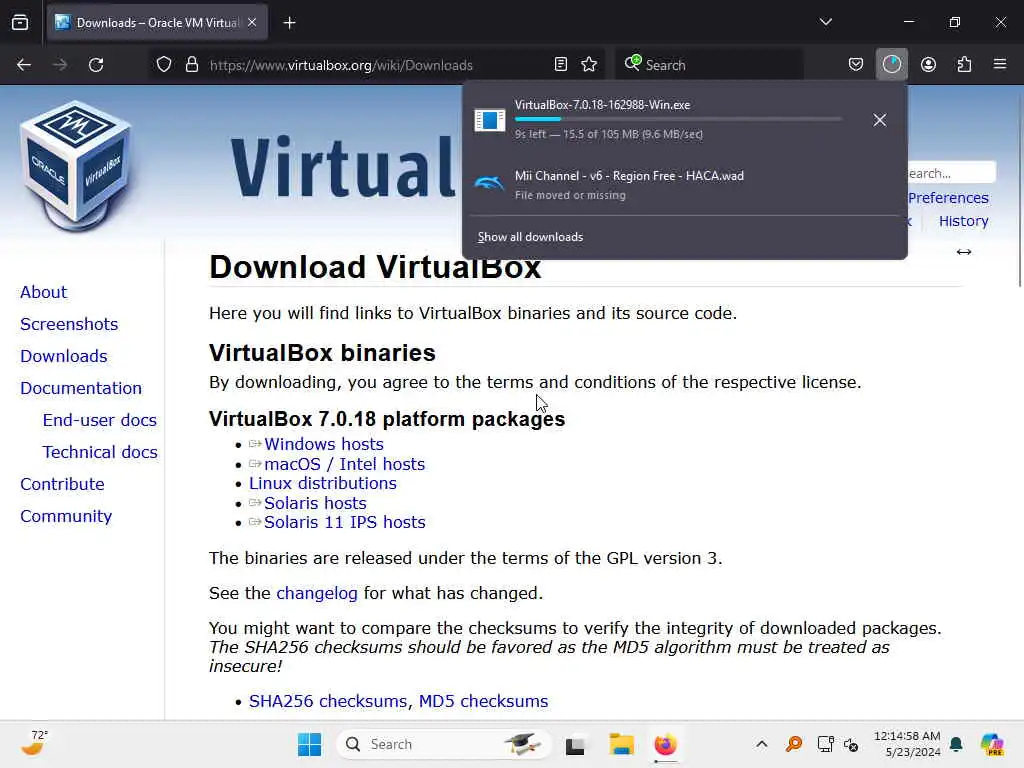This screenshot has width=1024, height=768.
Task: Click the double-arrow width toggle icon
Action: click(x=964, y=252)
